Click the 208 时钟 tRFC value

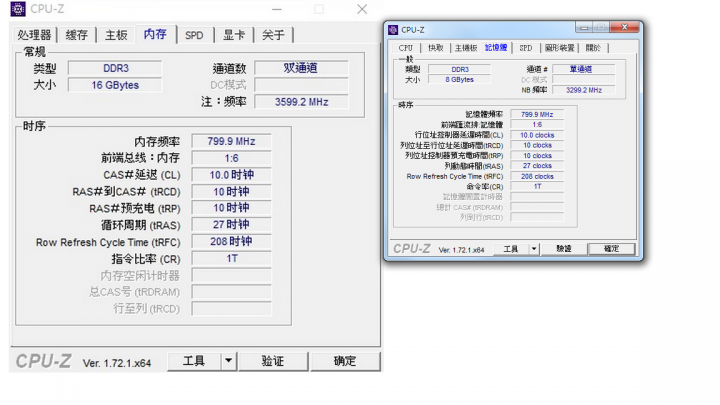coord(231,242)
